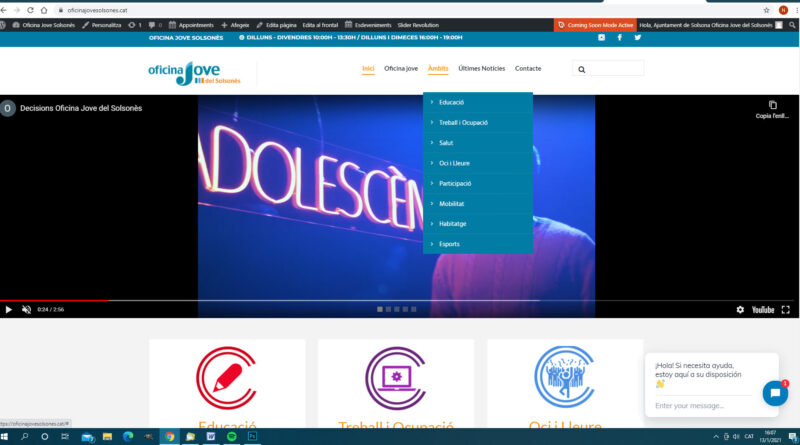Open YouTube player settings gear

740,310
